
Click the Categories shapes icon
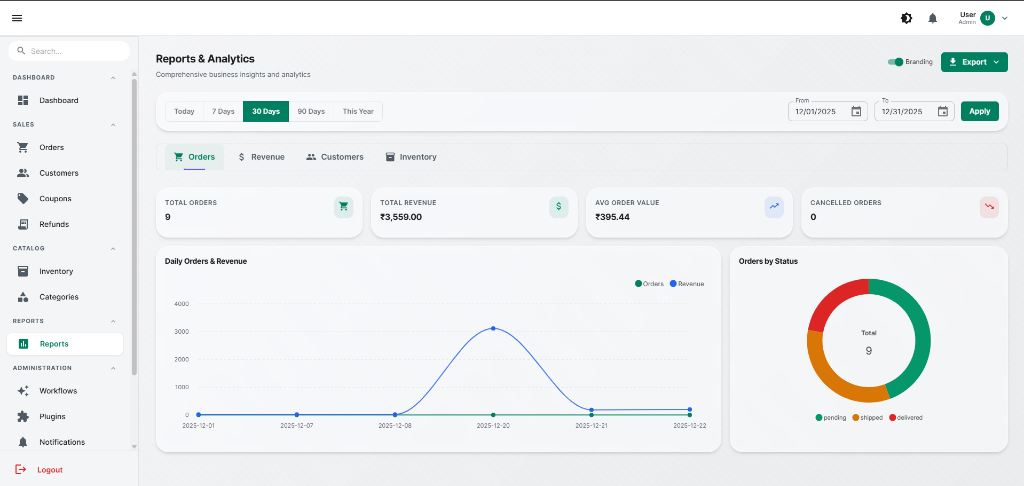[23, 297]
